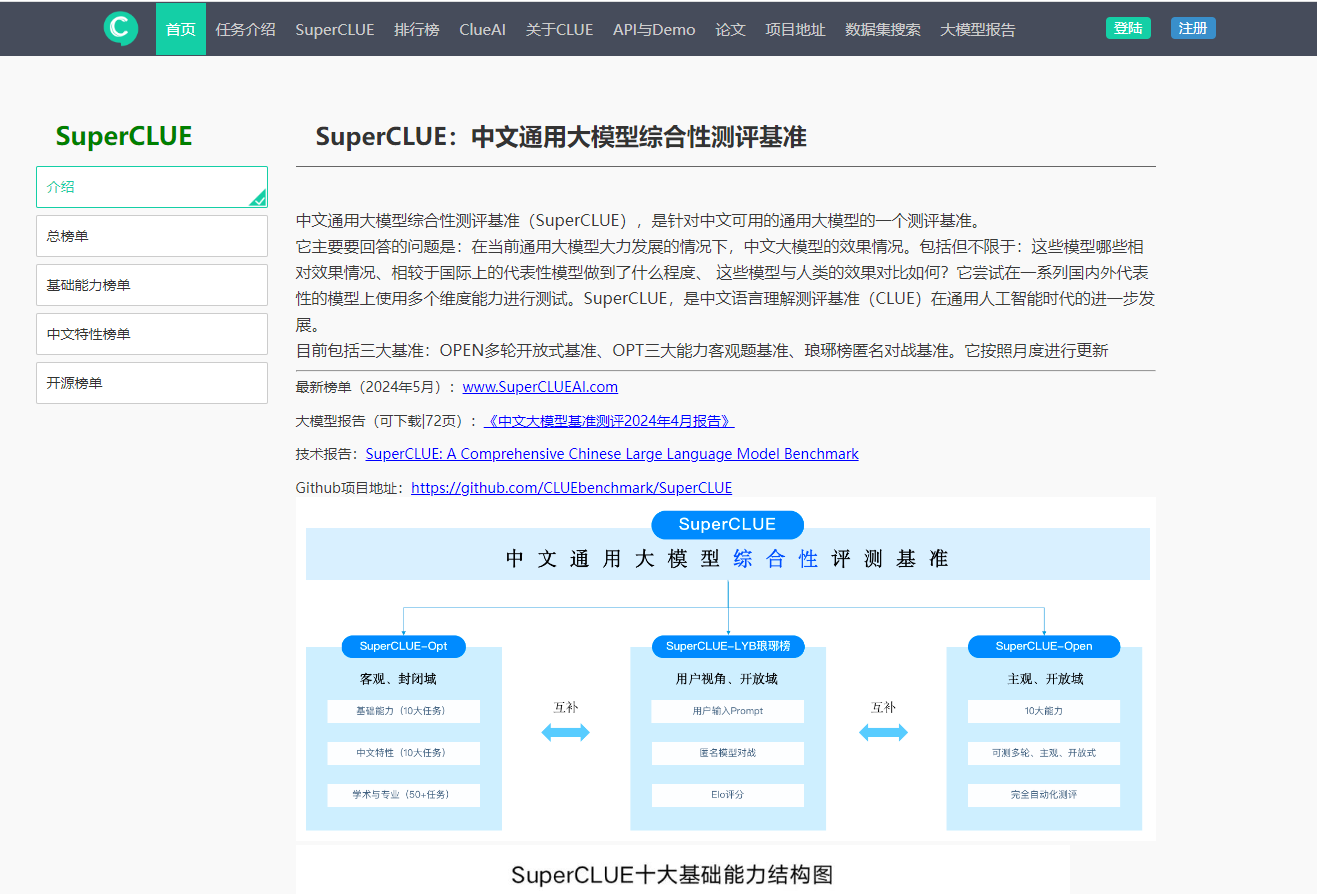Click the CLUE logo icon

pos(121,28)
